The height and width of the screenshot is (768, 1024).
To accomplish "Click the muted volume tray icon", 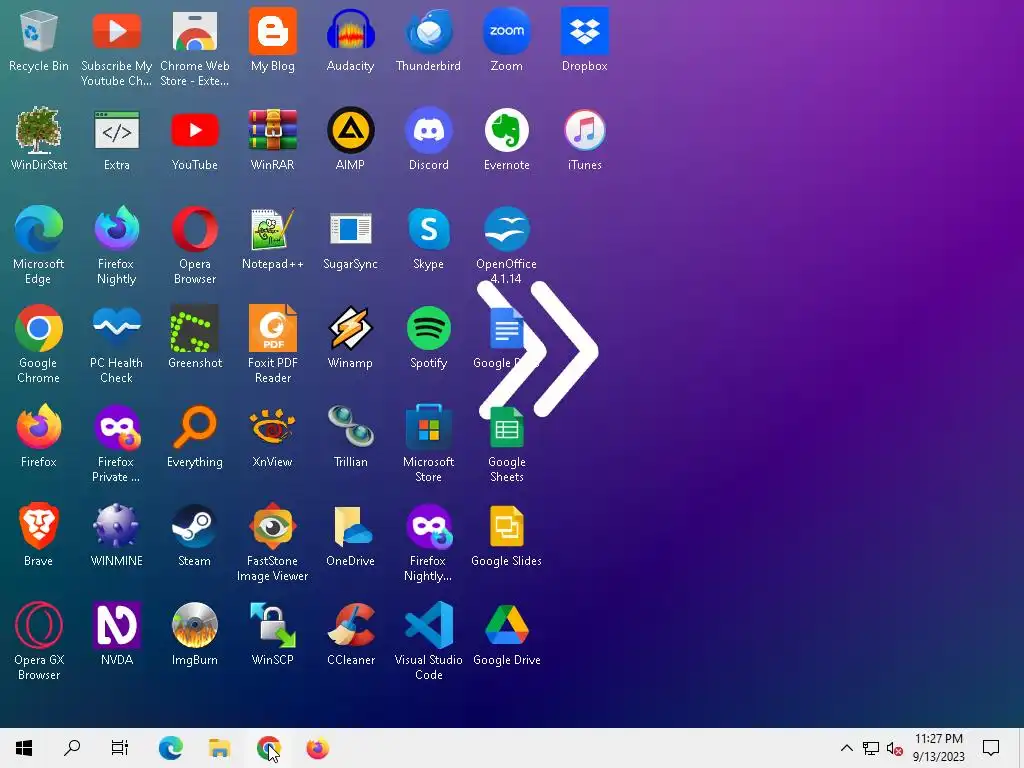I will point(895,749).
